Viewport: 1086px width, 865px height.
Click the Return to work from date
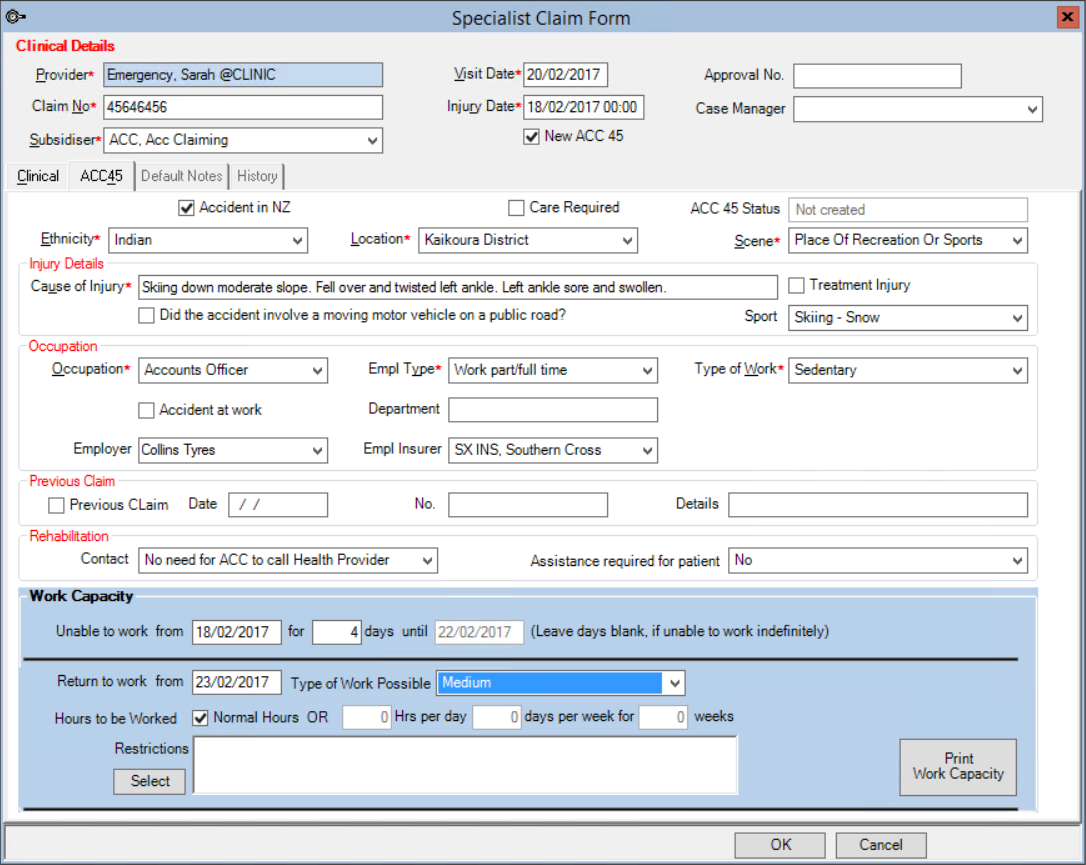pyautogui.click(x=237, y=683)
